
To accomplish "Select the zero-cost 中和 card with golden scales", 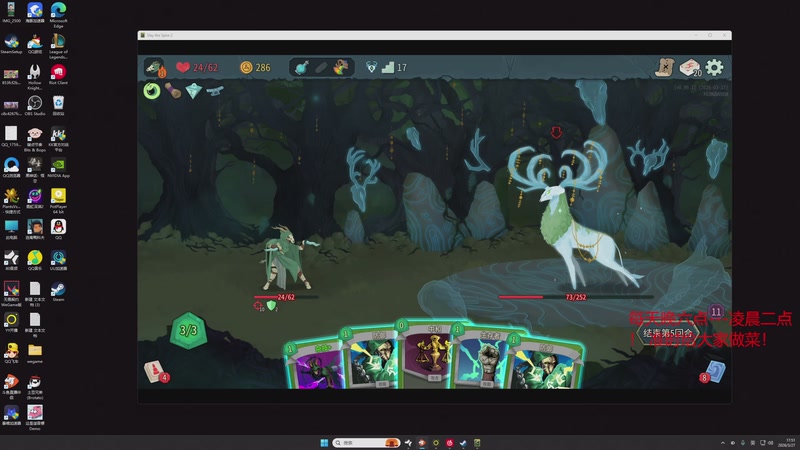I will pyautogui.click(x=429, y=353).
